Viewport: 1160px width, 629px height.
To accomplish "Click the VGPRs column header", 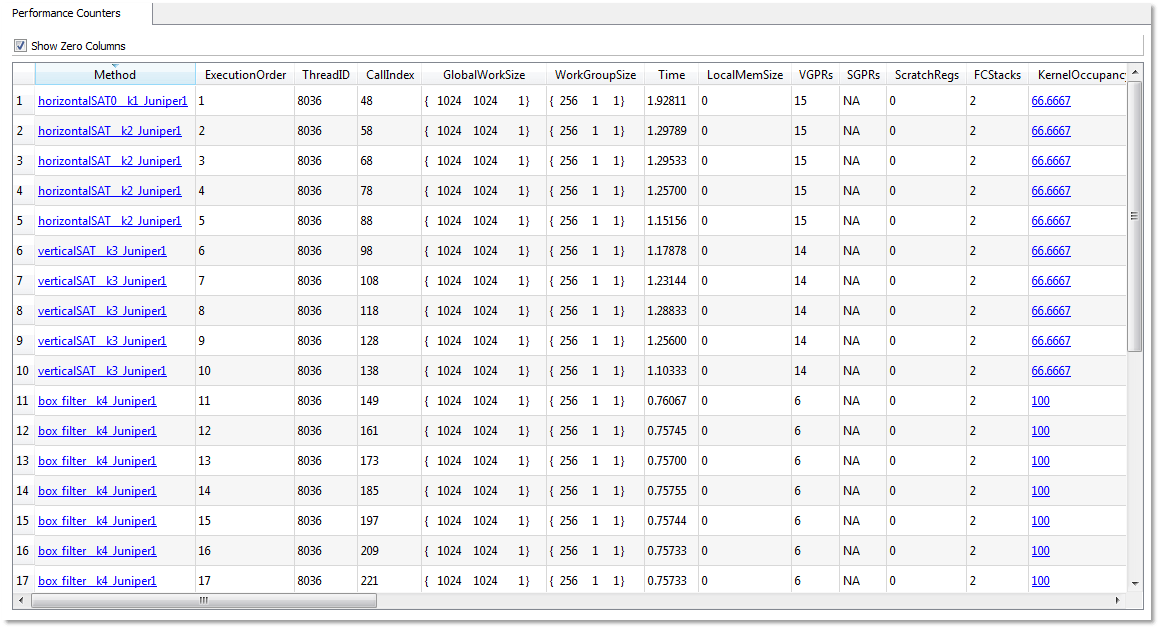I will (x=815, y=75).
